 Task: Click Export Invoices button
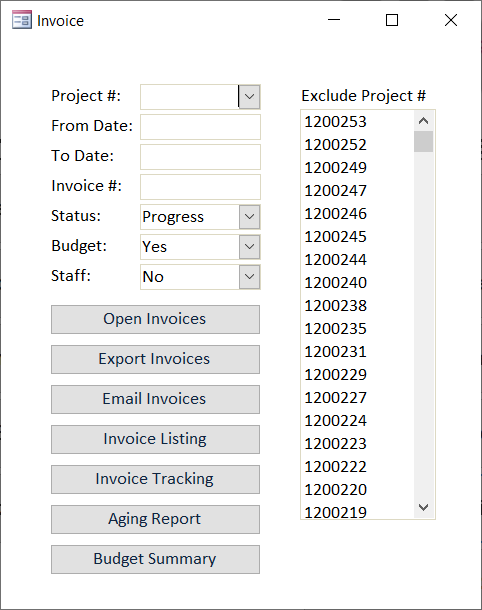(155, 359)
